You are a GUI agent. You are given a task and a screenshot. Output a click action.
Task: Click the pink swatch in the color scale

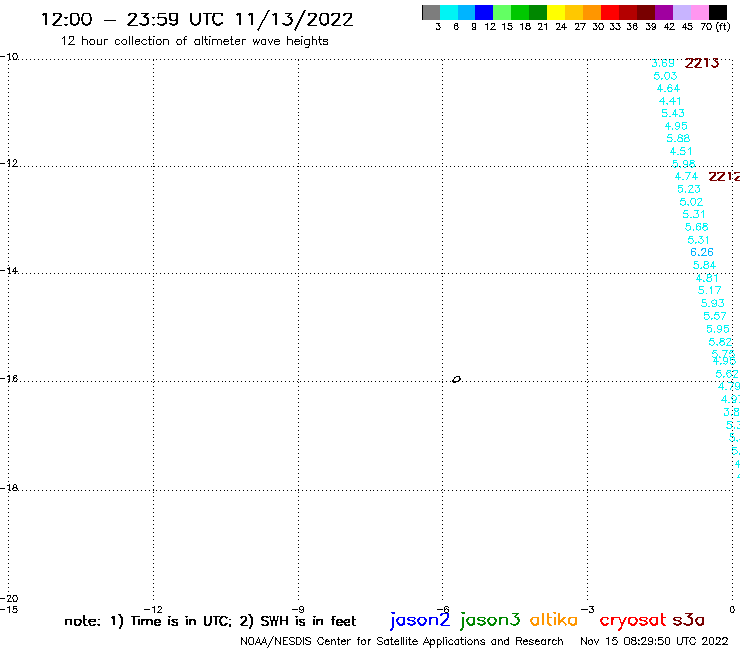tap(700, 12)
